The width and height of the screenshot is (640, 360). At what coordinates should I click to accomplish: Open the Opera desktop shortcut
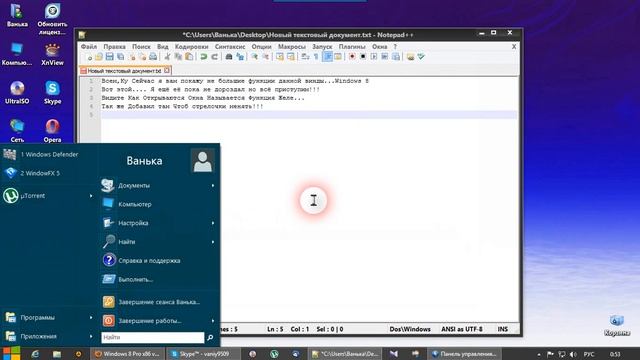52,130
